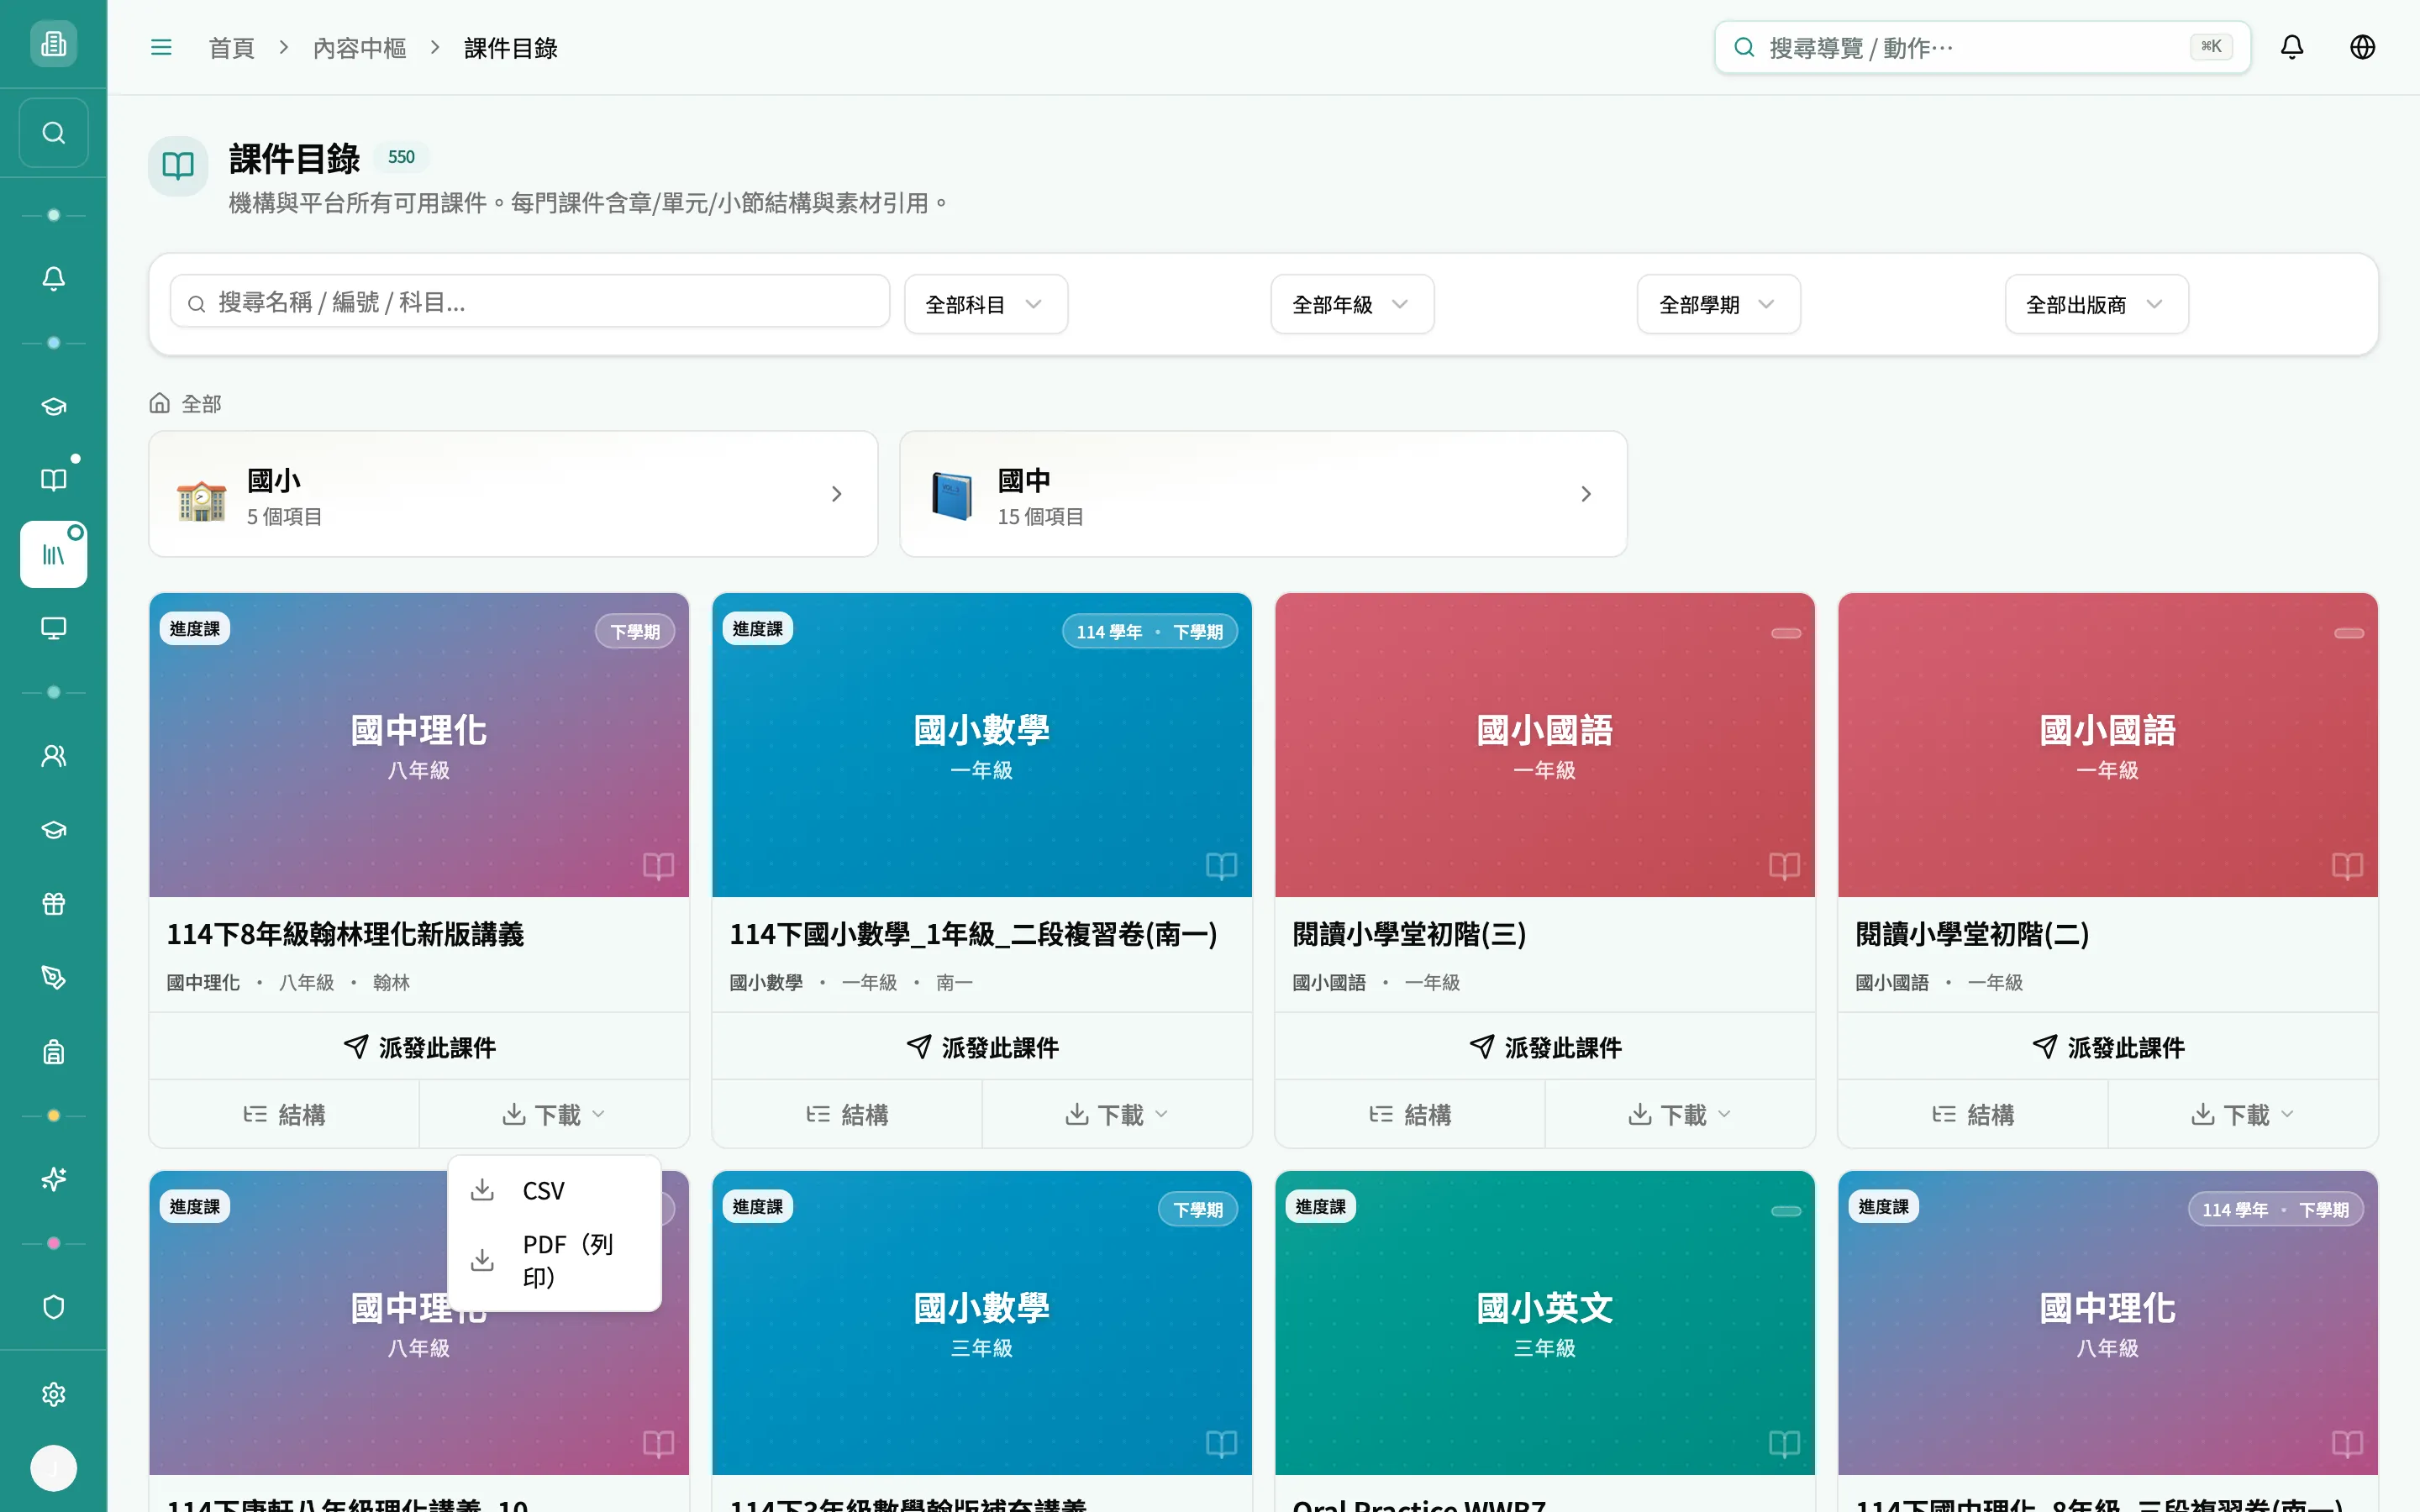Open 下載 dropdown for 114下8年級翰林理化新版講義
The width and height of the screenshot is (2420, 1512).
click(554, 1114)
